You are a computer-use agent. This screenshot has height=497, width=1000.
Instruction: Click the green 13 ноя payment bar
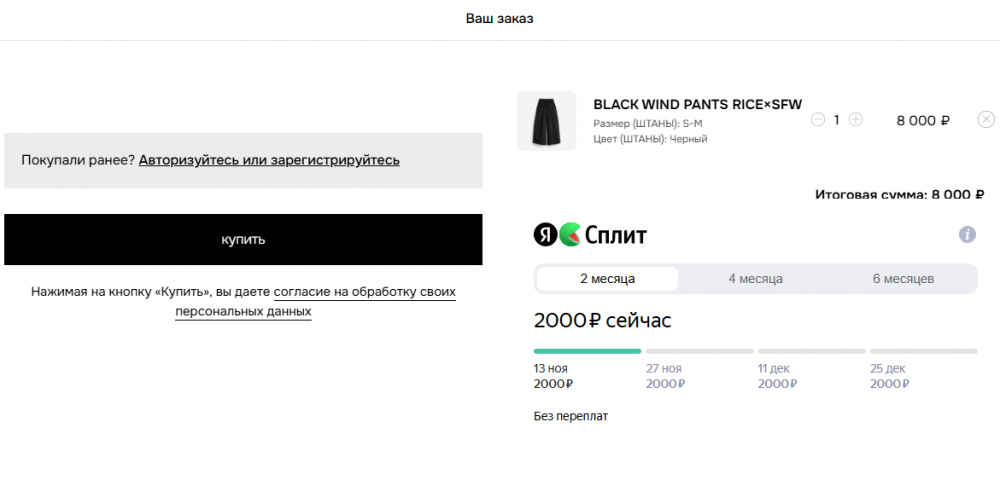(x=587, y=352)
